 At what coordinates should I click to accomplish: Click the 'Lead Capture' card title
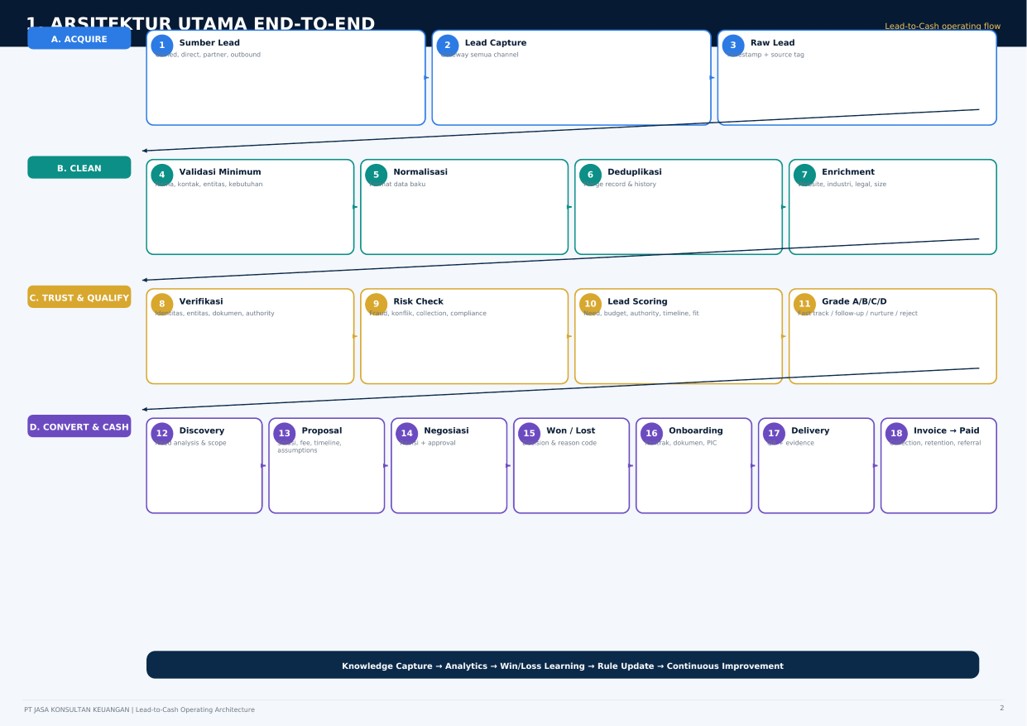click(x=495, y=43)
